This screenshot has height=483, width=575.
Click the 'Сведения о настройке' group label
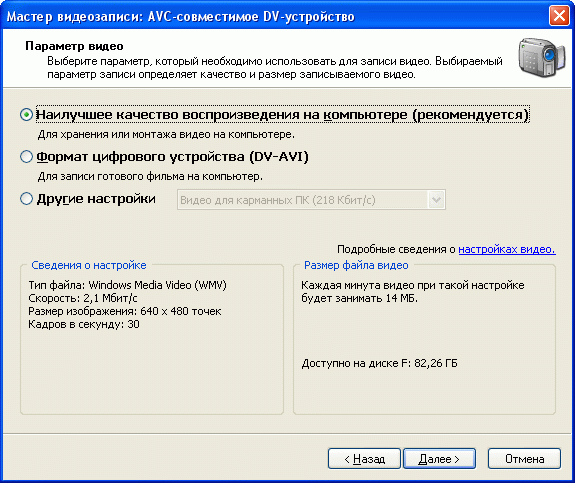(x=89, y=265)
